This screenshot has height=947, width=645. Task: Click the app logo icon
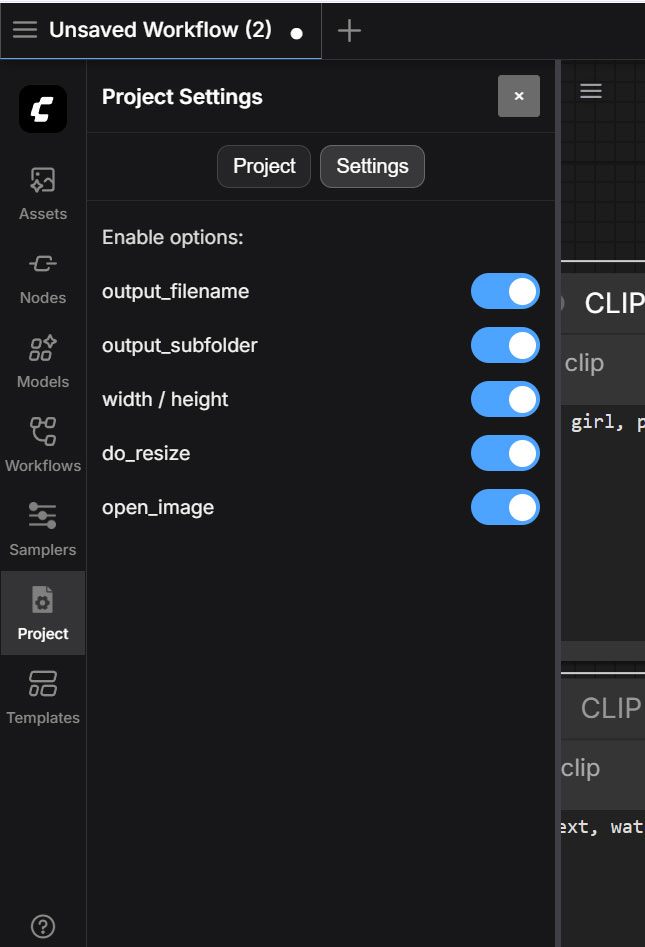[x=42, y=109]
